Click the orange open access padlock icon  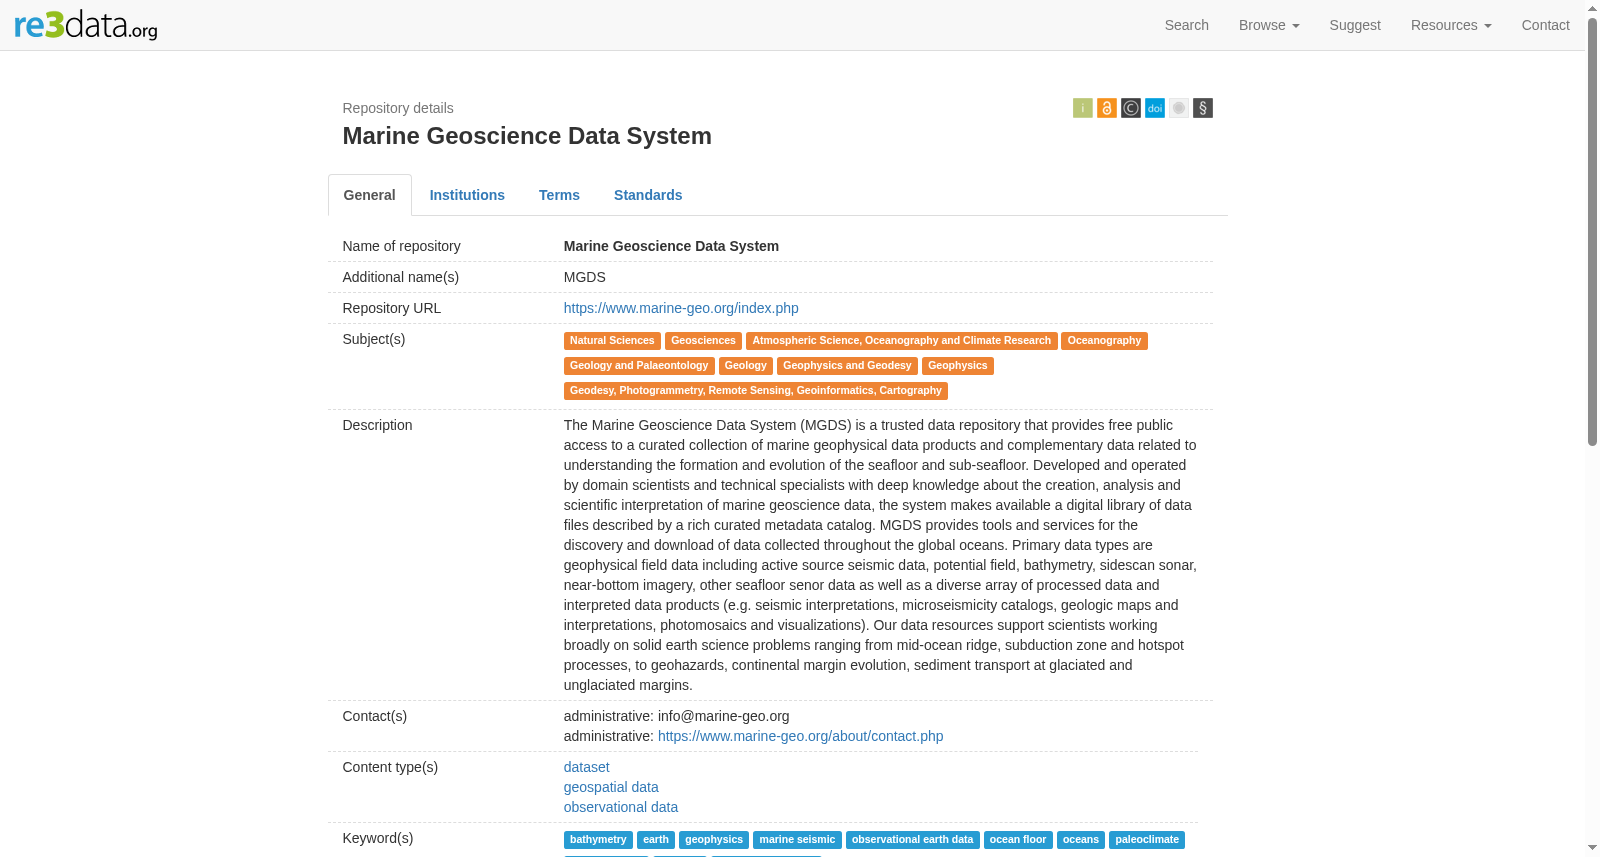[1107, 108]
